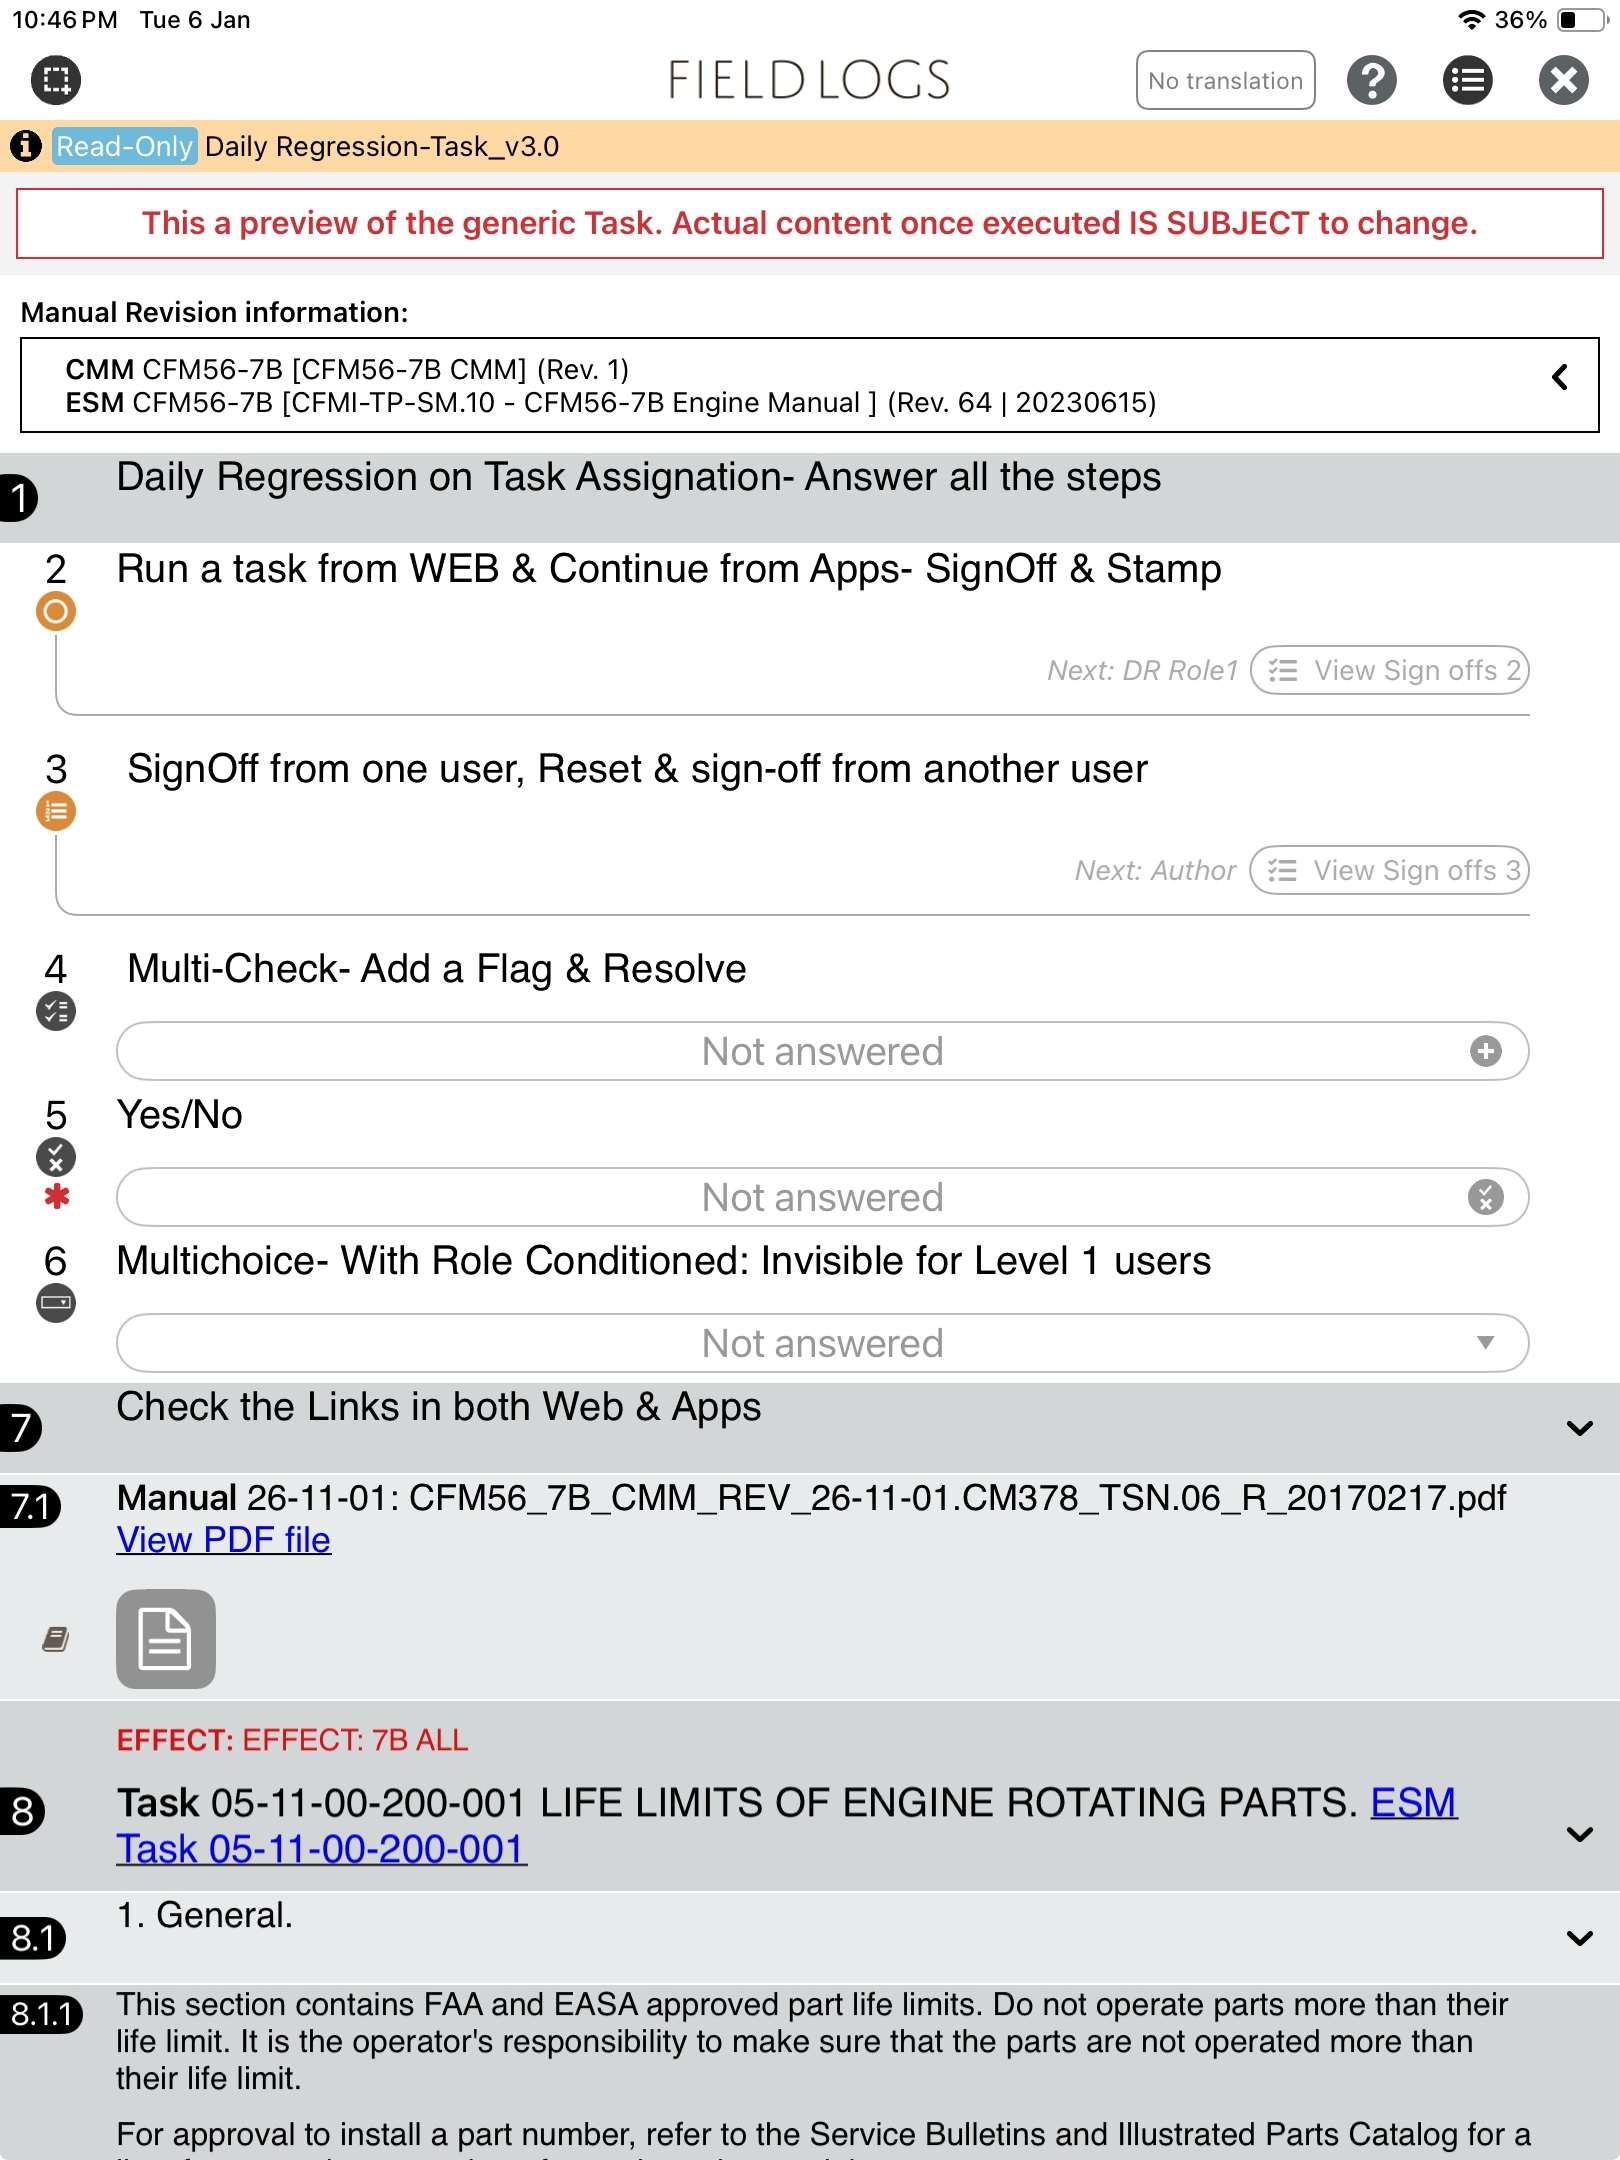Open the help question mark icon
Screen dimensions: 1620x2160
click(x=1371, y=80)
